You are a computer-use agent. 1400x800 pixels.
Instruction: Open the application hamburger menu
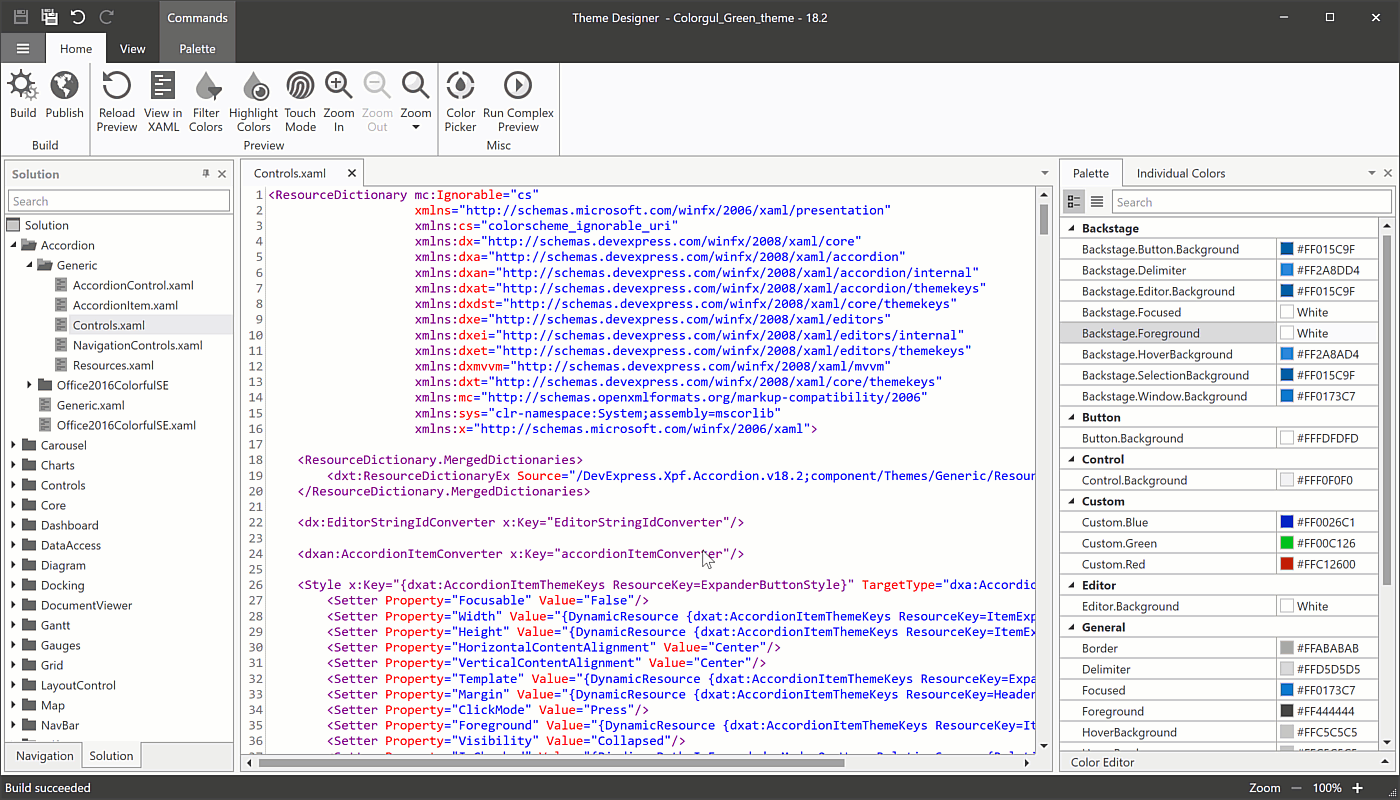pos(22,47)
